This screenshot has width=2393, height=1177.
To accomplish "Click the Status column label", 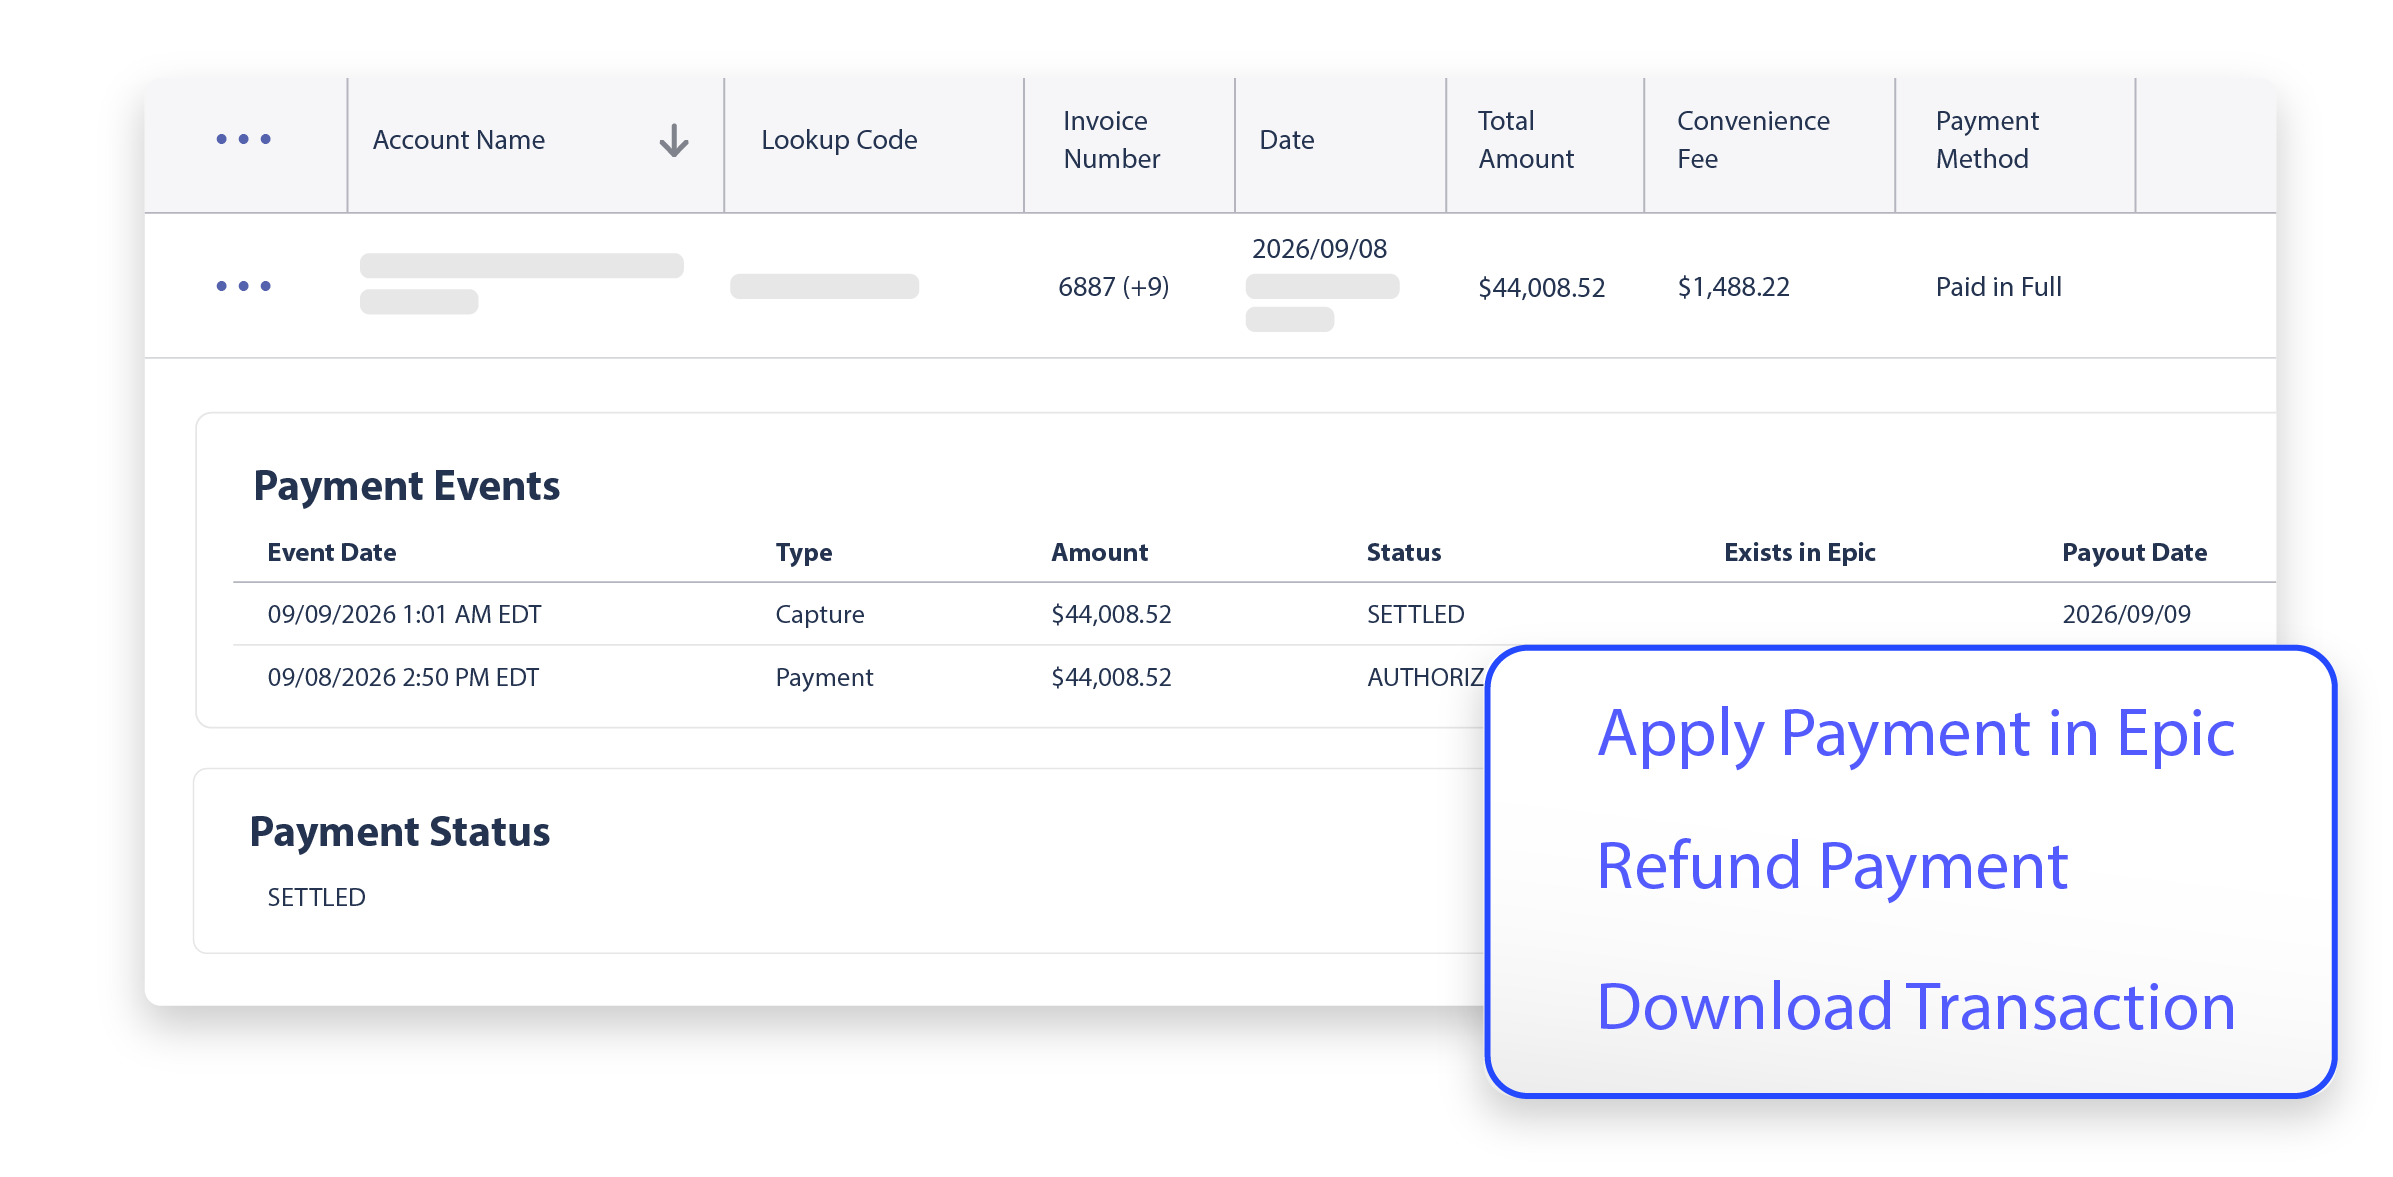I will [x=1403, y=552].
